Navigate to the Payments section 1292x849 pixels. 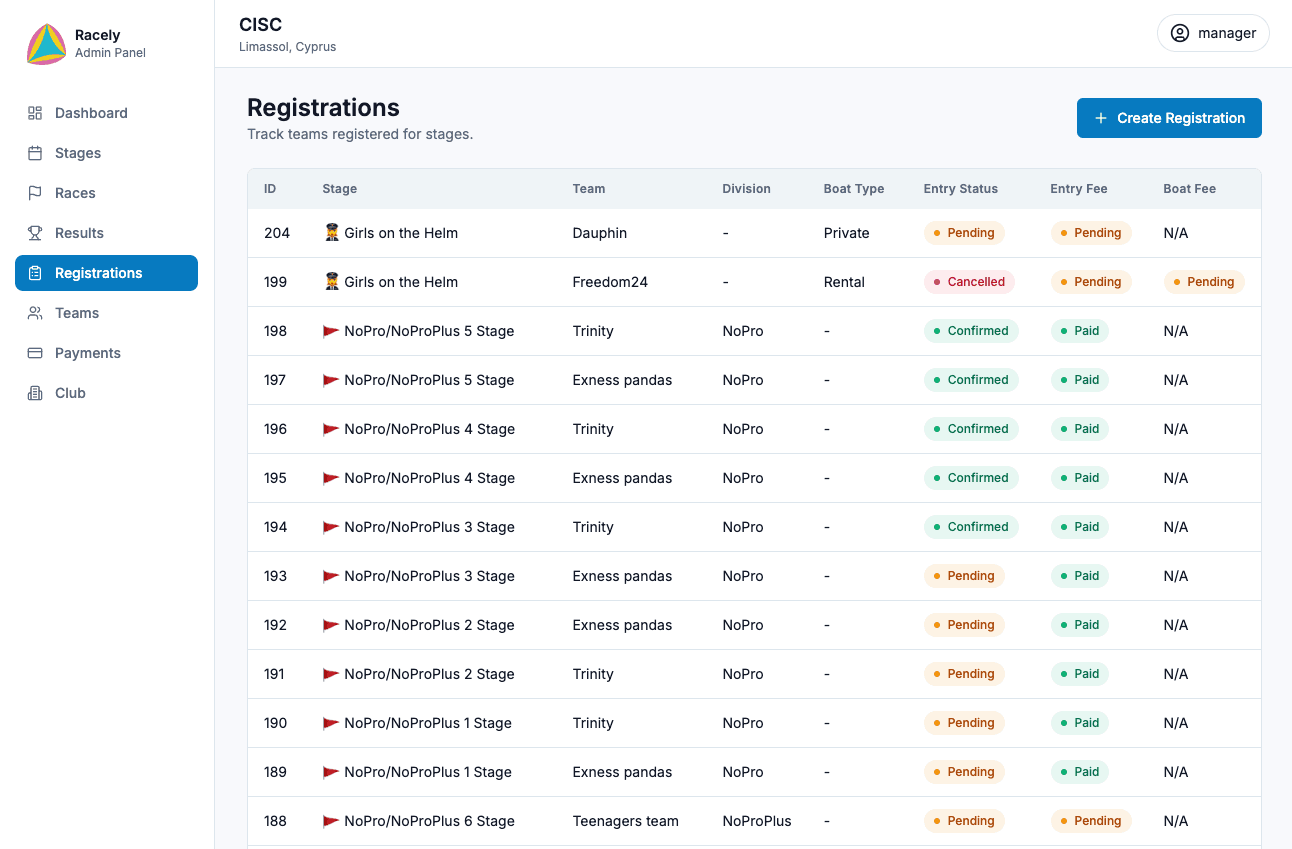87,353
